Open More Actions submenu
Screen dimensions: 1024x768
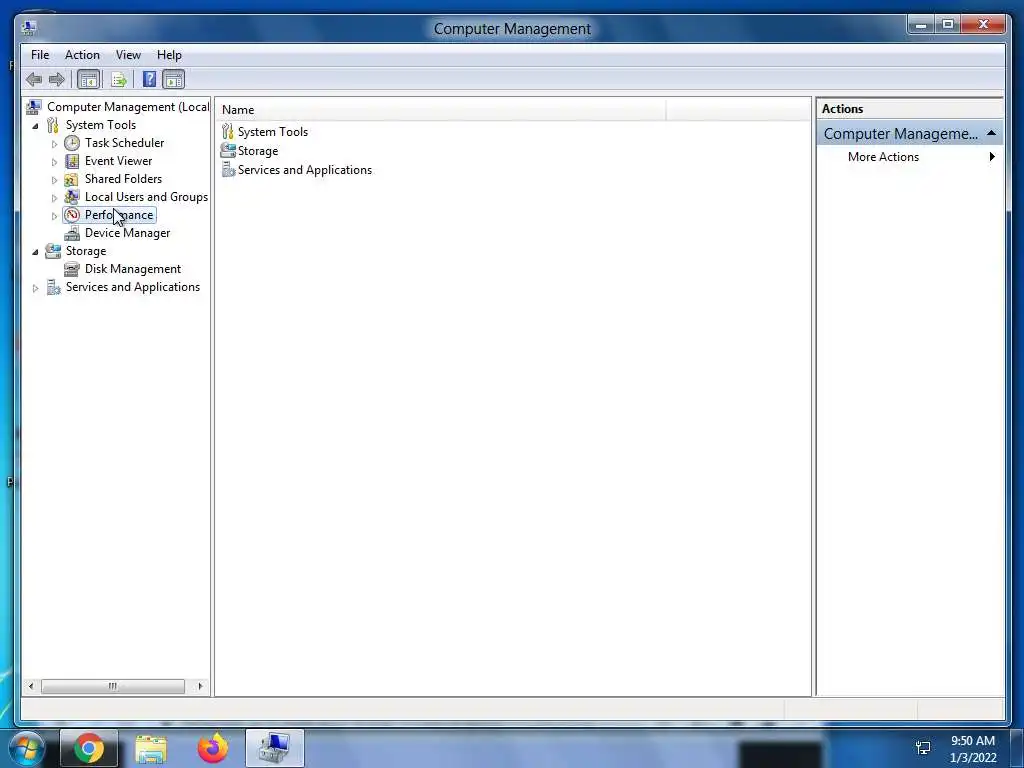pos(910,157)
